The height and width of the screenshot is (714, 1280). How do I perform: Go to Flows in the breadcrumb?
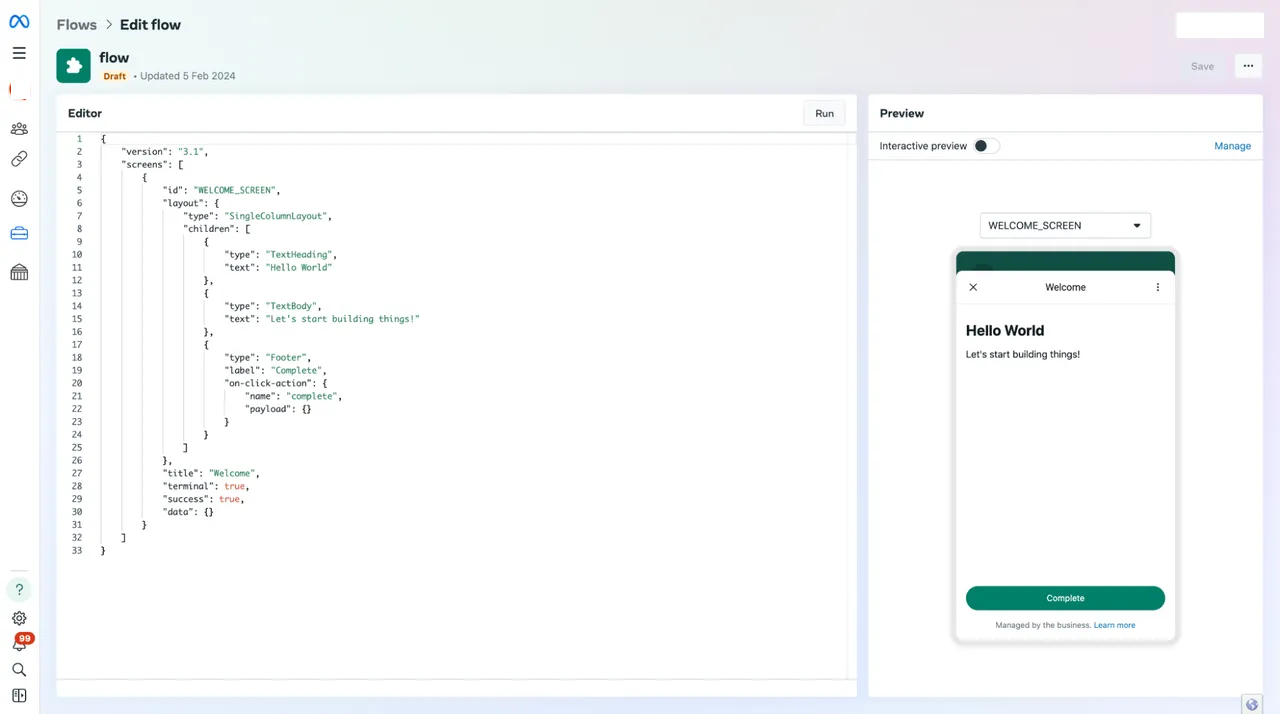click(77, 25)
